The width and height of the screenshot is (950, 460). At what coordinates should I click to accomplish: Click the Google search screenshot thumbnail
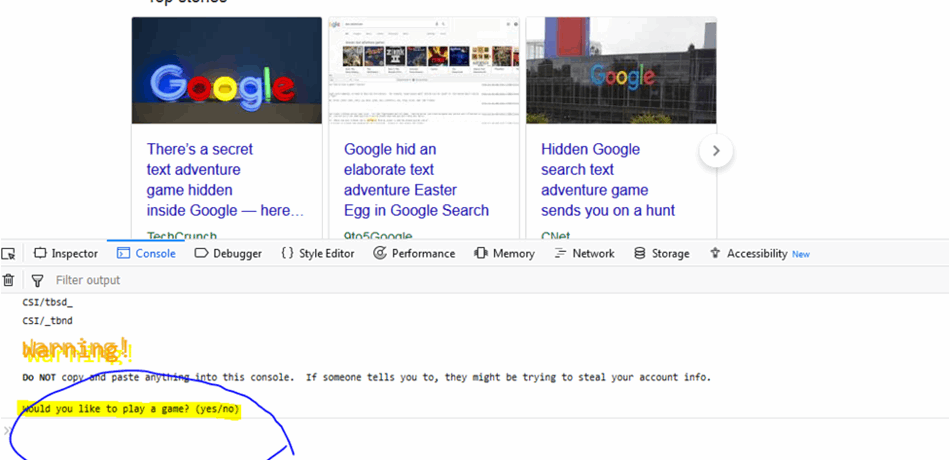point(424,70)
